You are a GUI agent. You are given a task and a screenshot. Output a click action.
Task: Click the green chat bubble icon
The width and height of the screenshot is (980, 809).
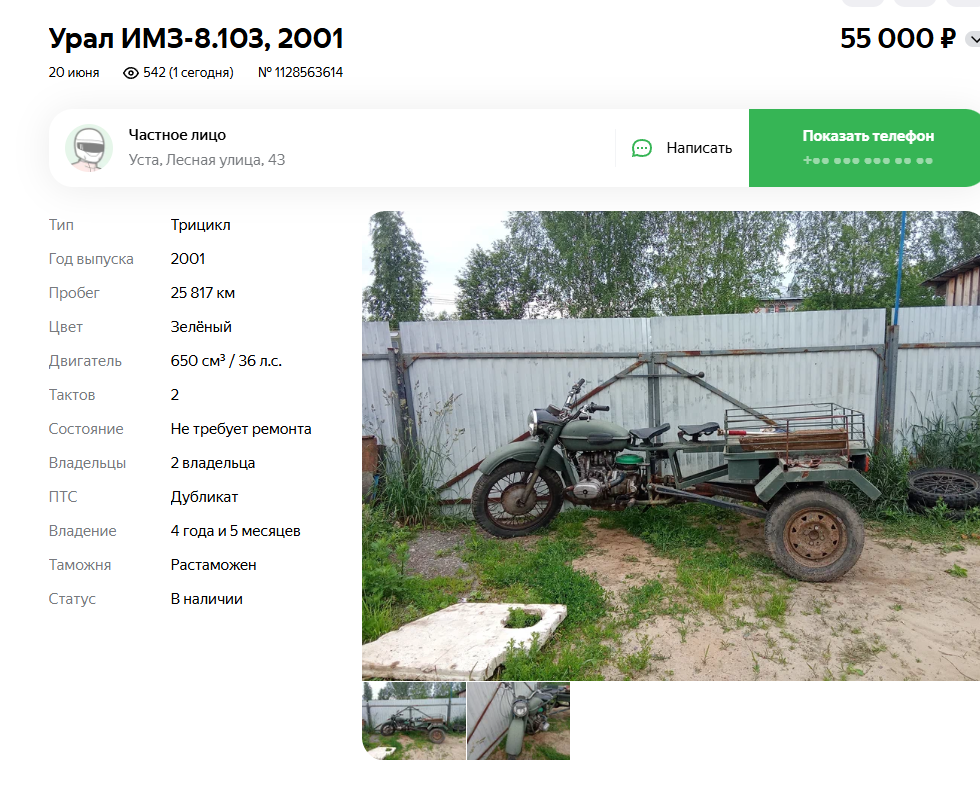click(x=642, y=148)
